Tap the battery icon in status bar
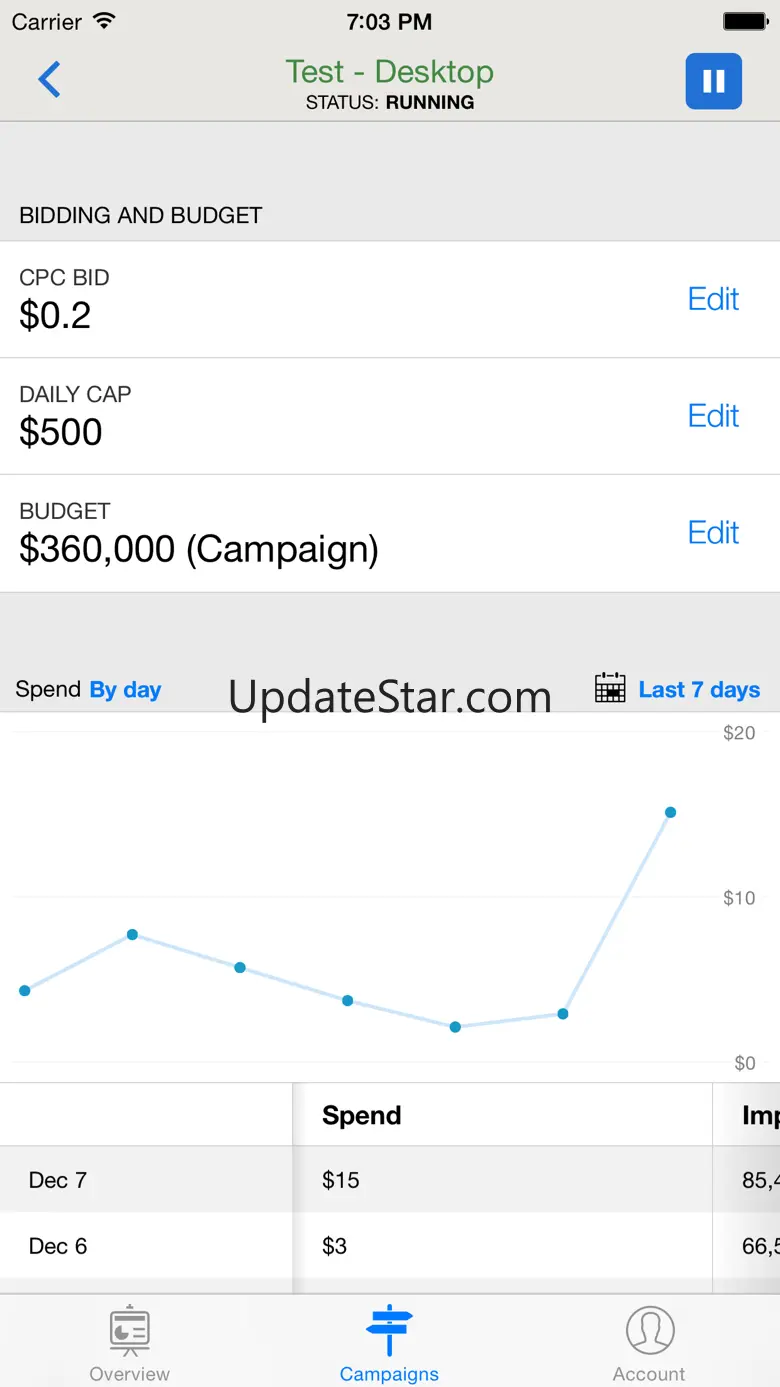The image size is (780, 1387). tap(744, 21)
